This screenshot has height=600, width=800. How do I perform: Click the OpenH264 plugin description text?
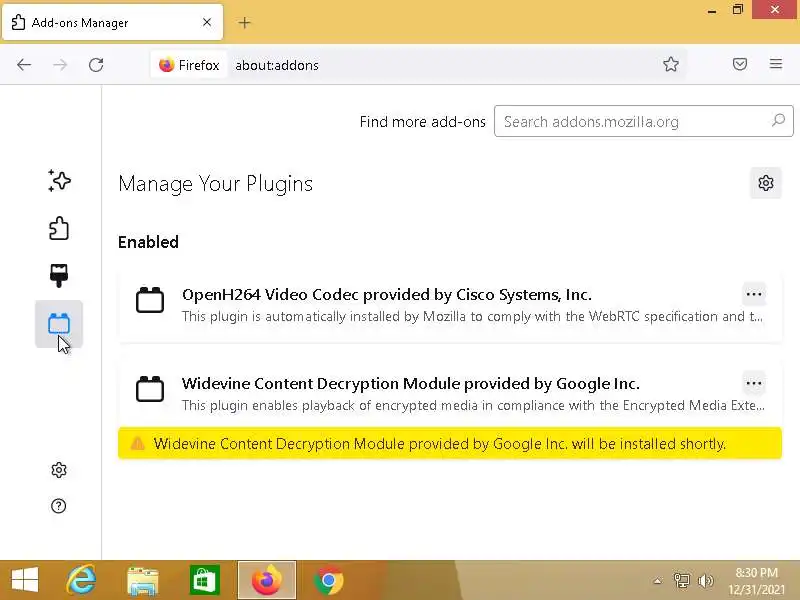[x=472, y=316]
